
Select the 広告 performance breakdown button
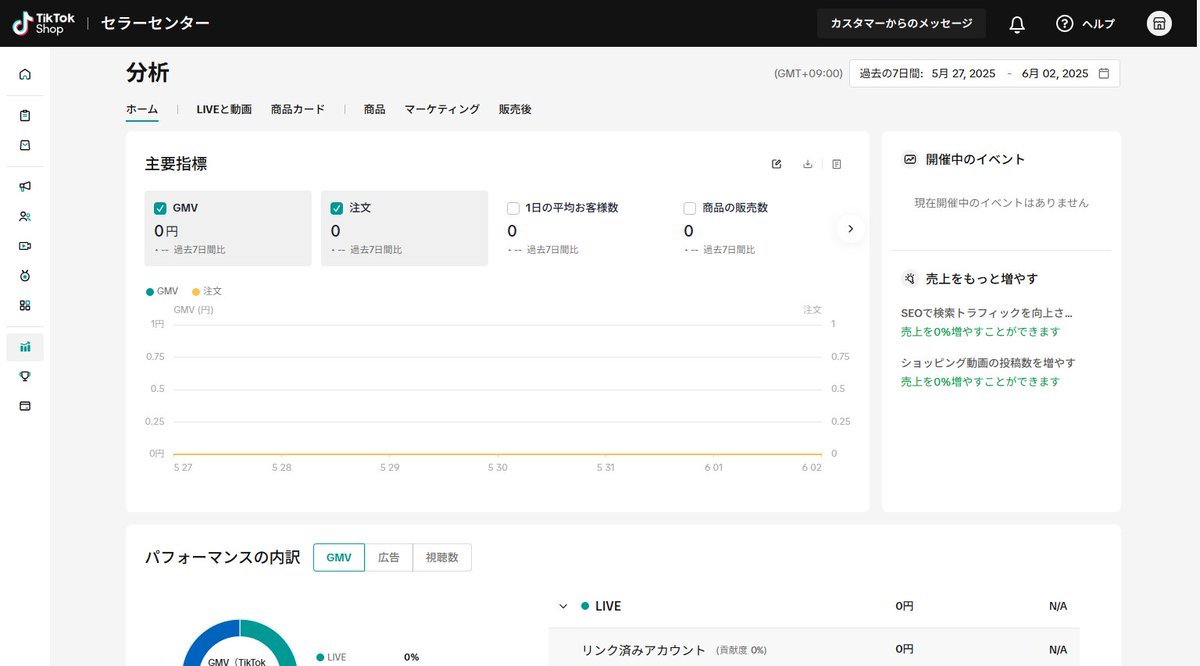[389, 558]
